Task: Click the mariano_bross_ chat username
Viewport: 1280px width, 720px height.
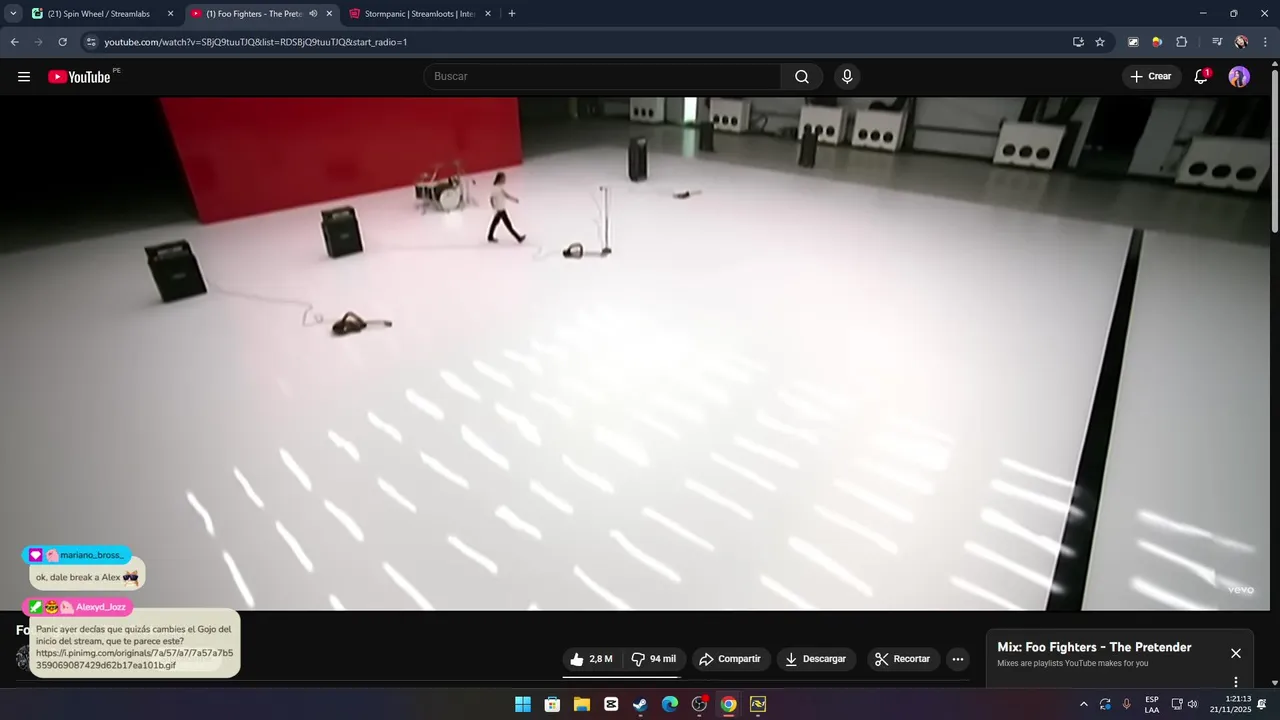Action: point(91,555)
